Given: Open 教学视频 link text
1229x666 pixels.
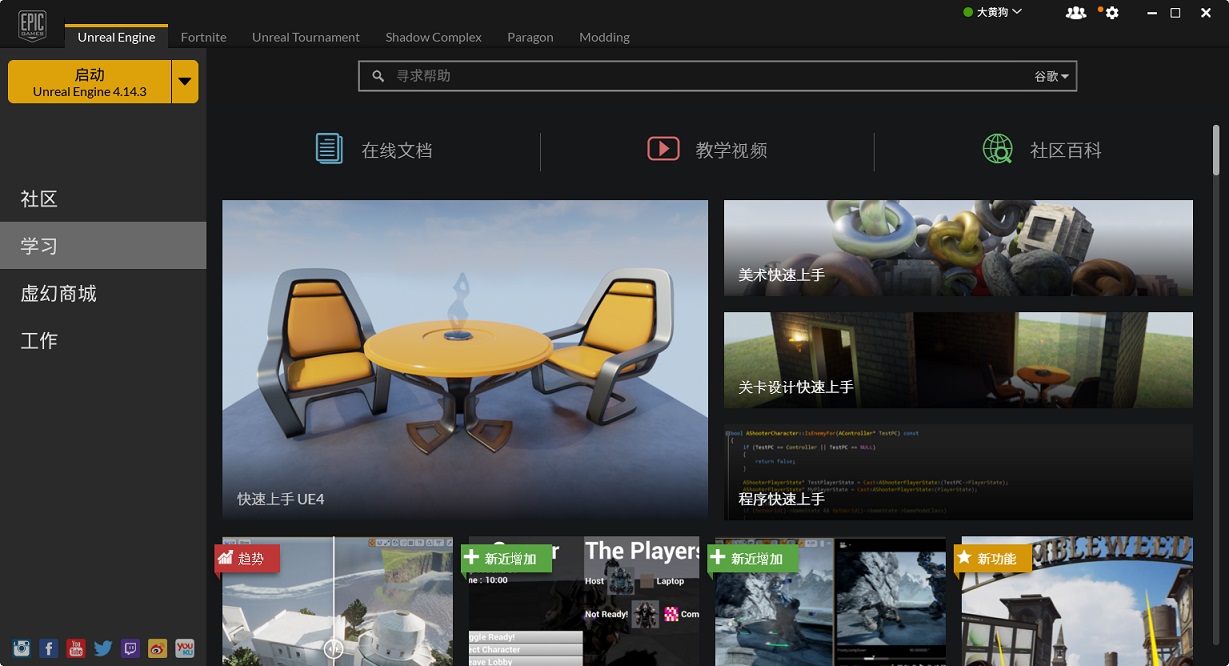Looking at the screenshot, I should pyautogui.click(x=731, y=150).
